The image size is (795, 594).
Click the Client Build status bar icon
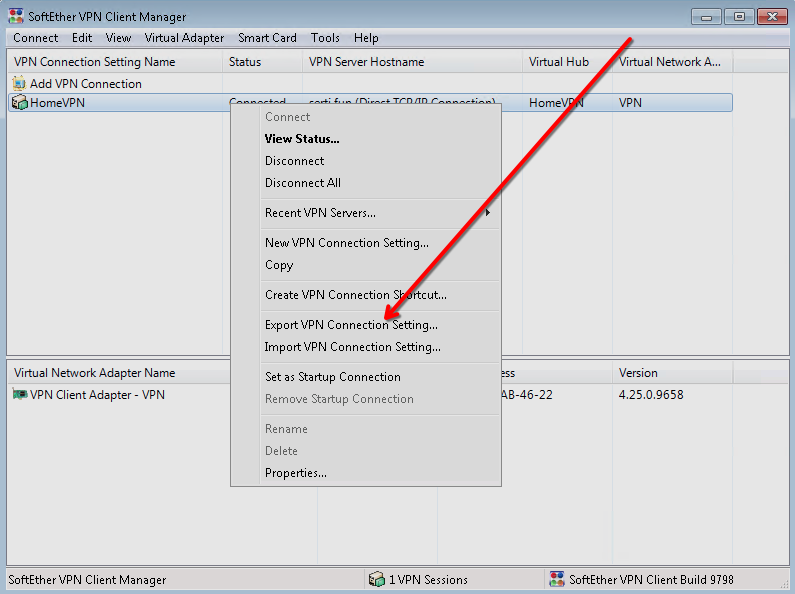coord(557,579)
